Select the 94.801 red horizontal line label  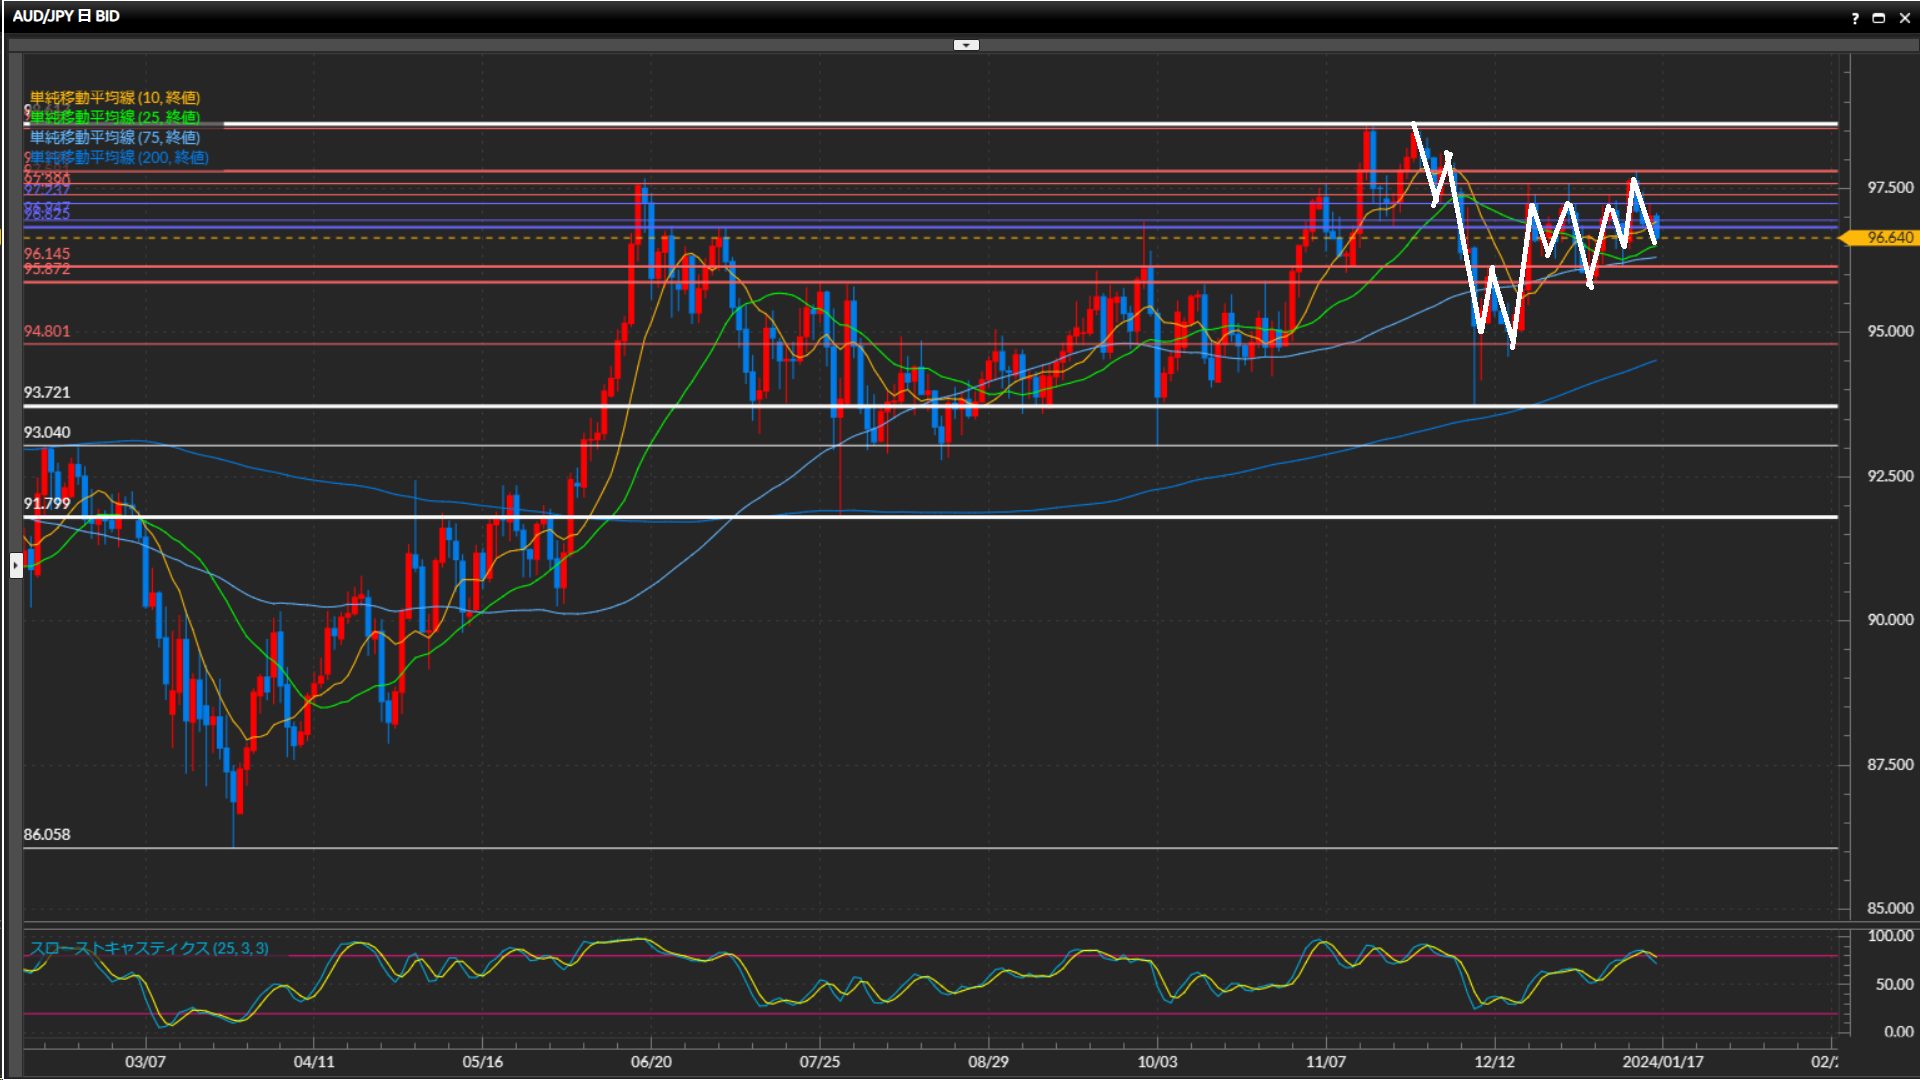click(x=47, y=332)
